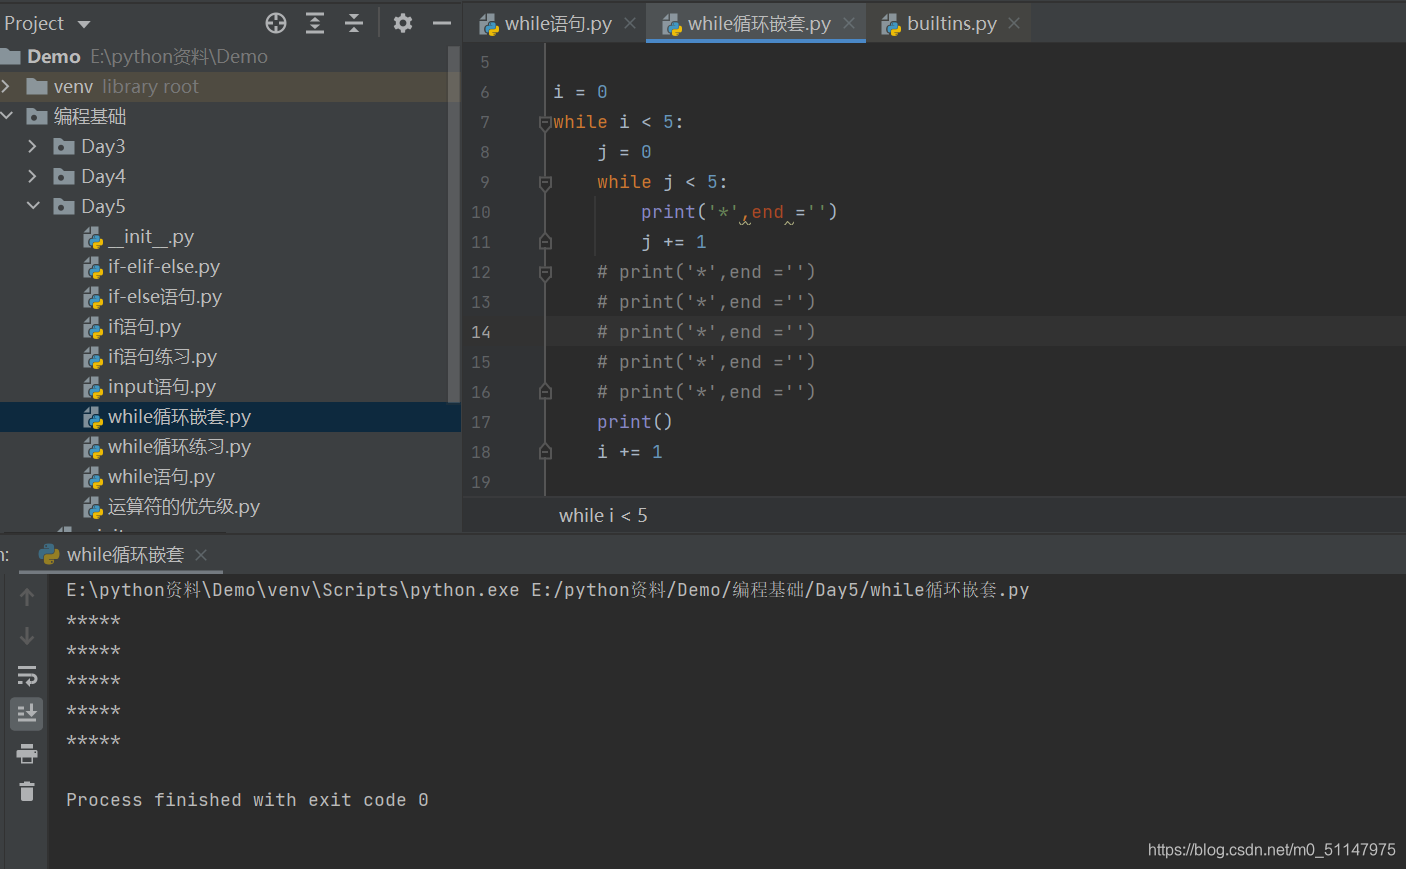This screenshot has height=869, width=1406.
Task: Open __init__.py in Day5
Action: (x=139, y=237)
